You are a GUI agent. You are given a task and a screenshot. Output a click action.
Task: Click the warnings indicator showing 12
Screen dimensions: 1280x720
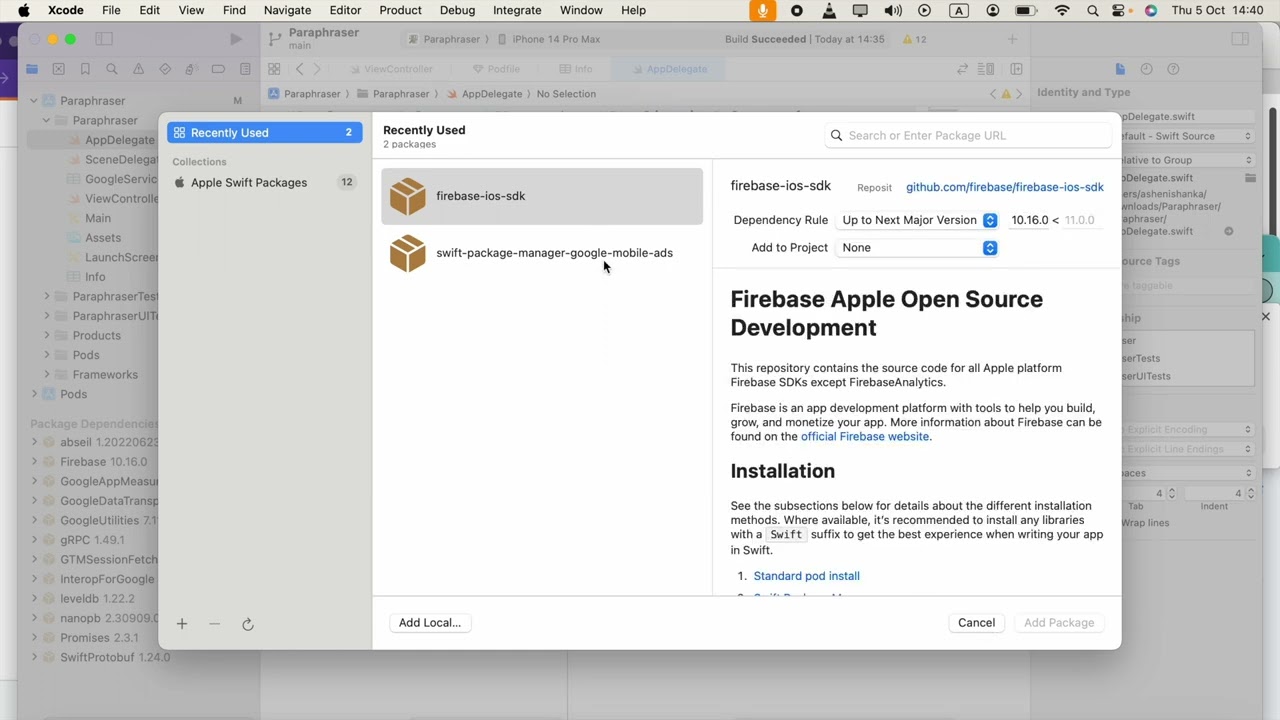click(x=914, y=39)
